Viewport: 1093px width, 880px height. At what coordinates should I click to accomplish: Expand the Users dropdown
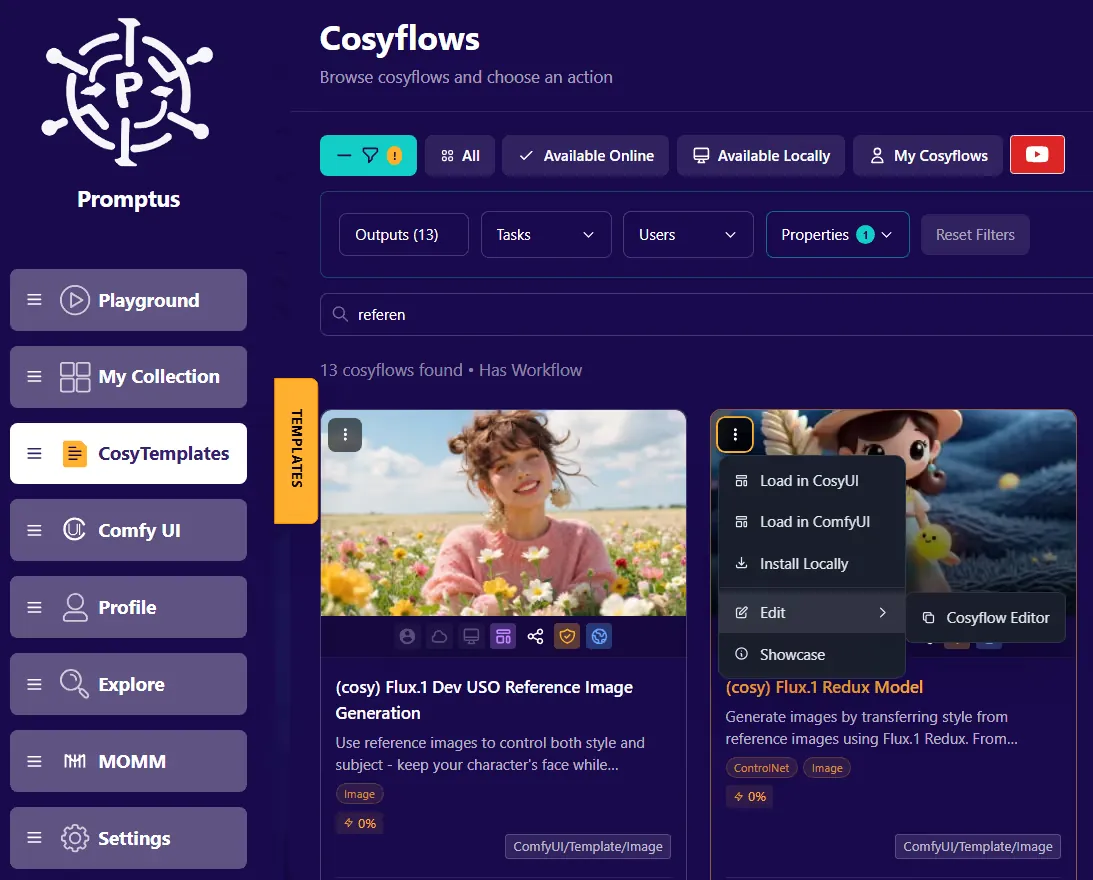688,234
